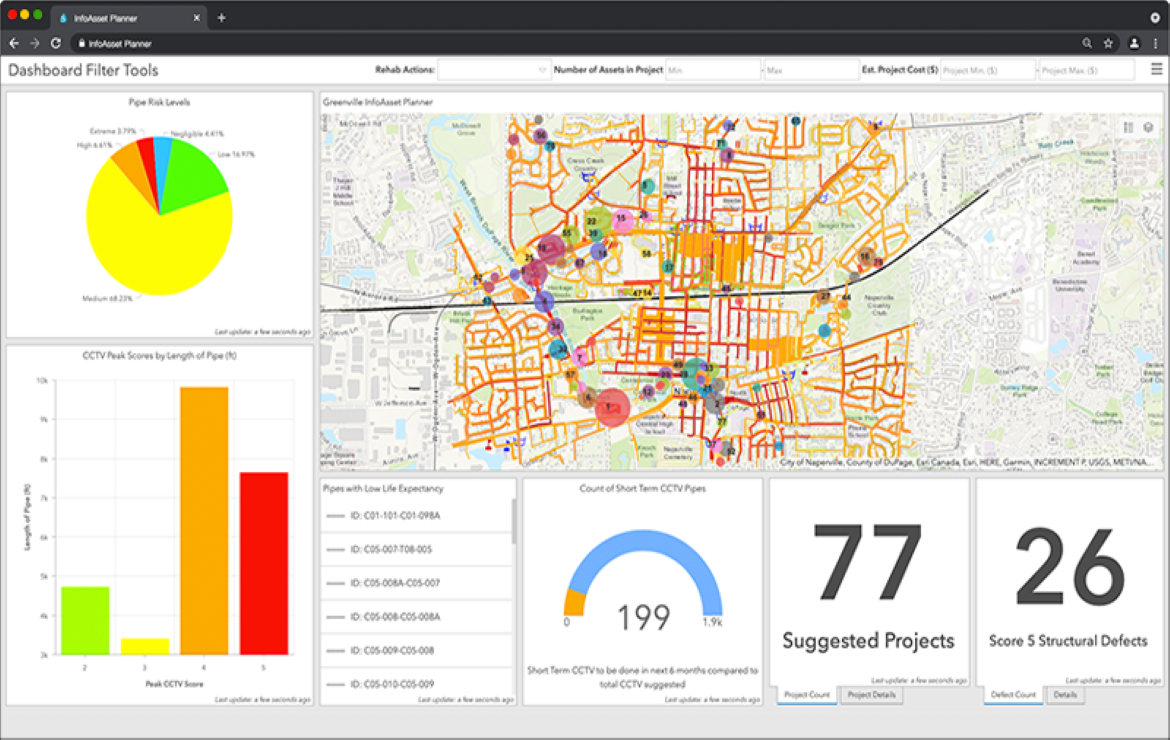Go back using browser back arrow
Viewport: 1170px width, 740px height.
coord(14,44)
